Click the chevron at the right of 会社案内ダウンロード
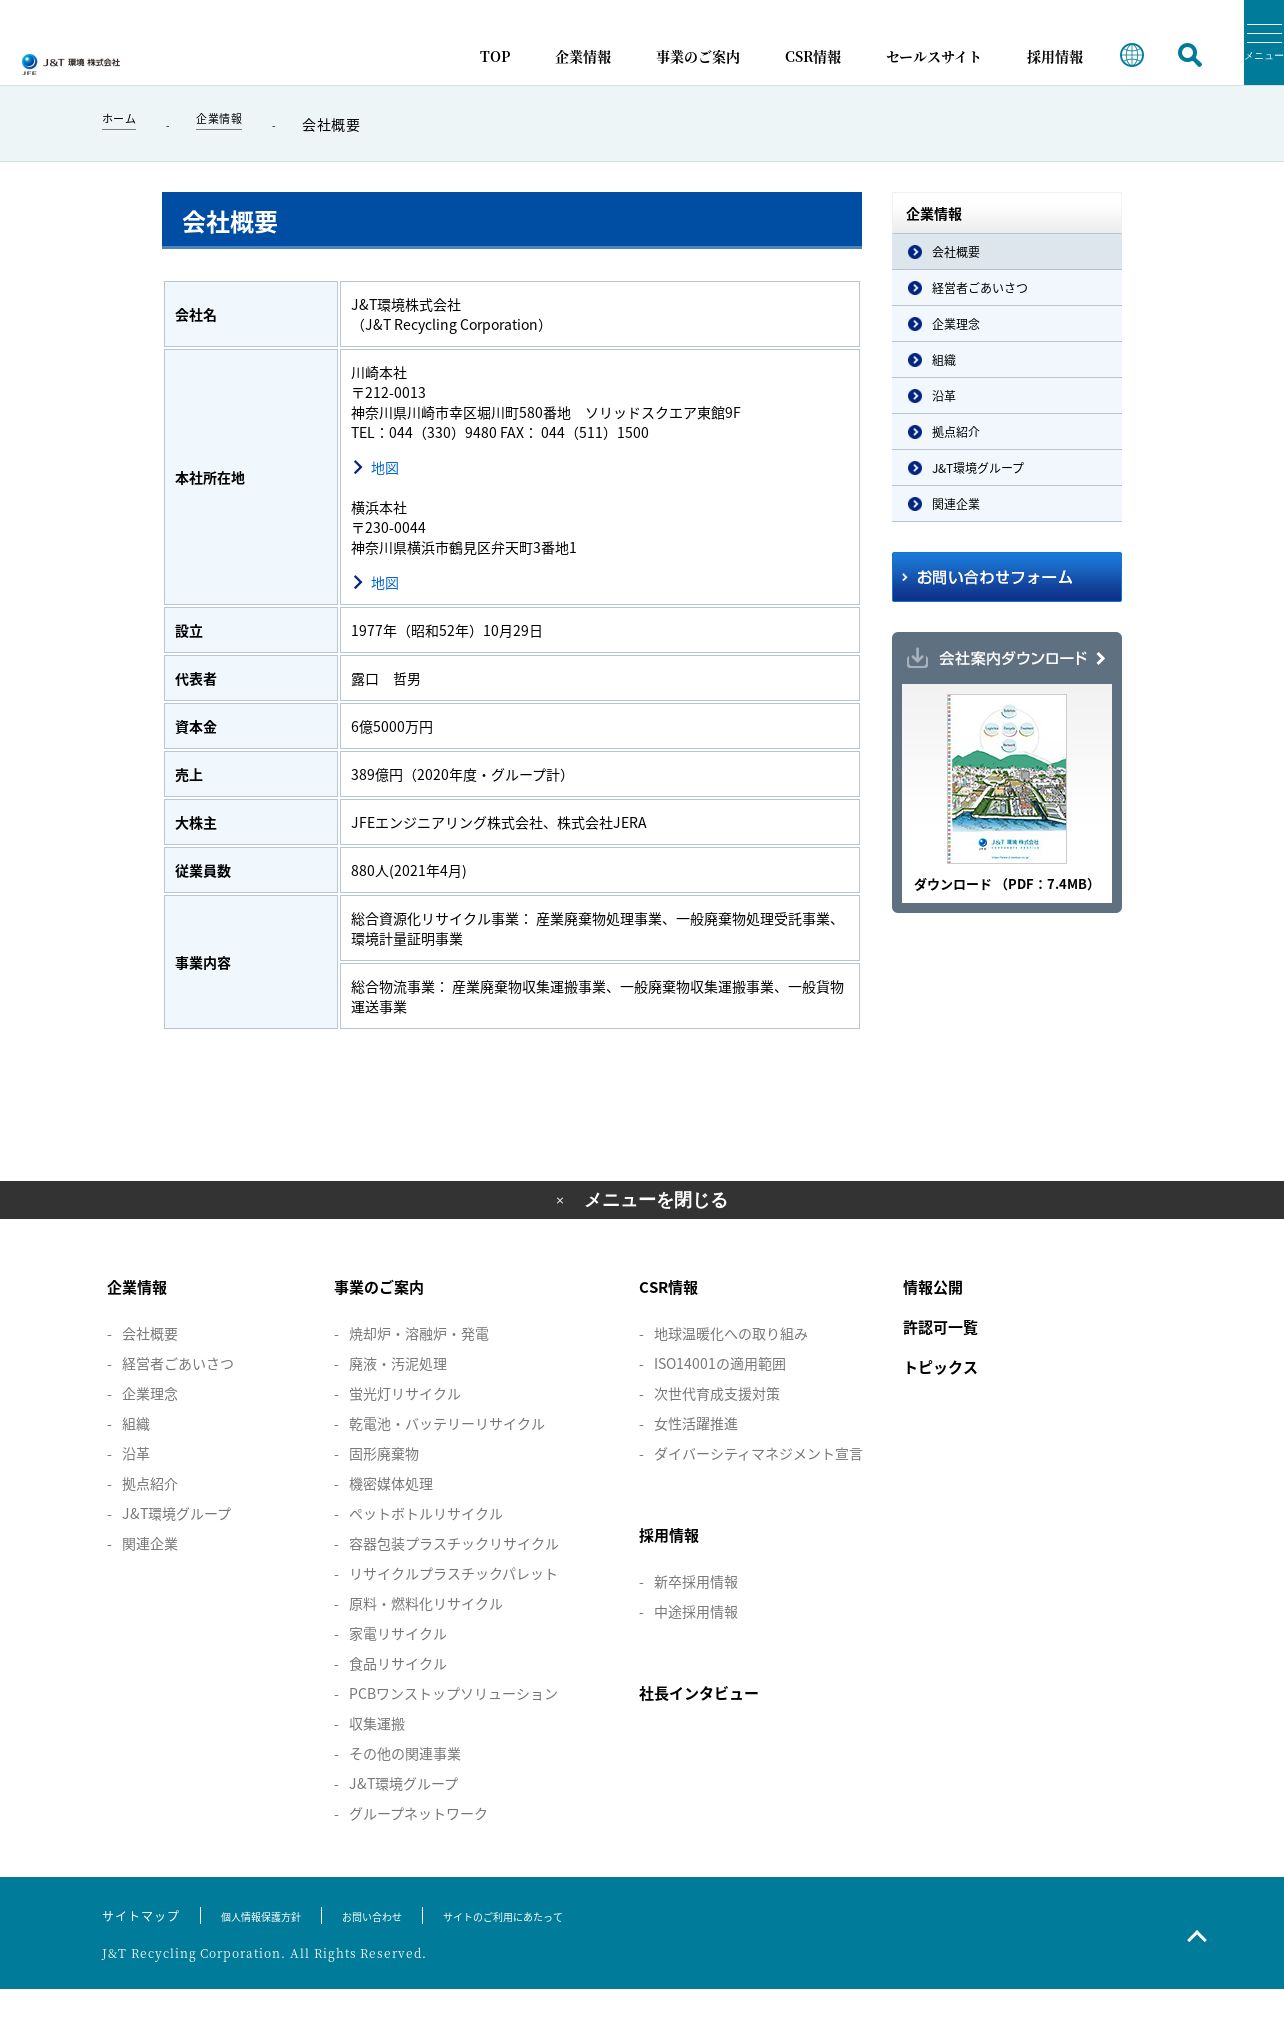 point(1100,658)
